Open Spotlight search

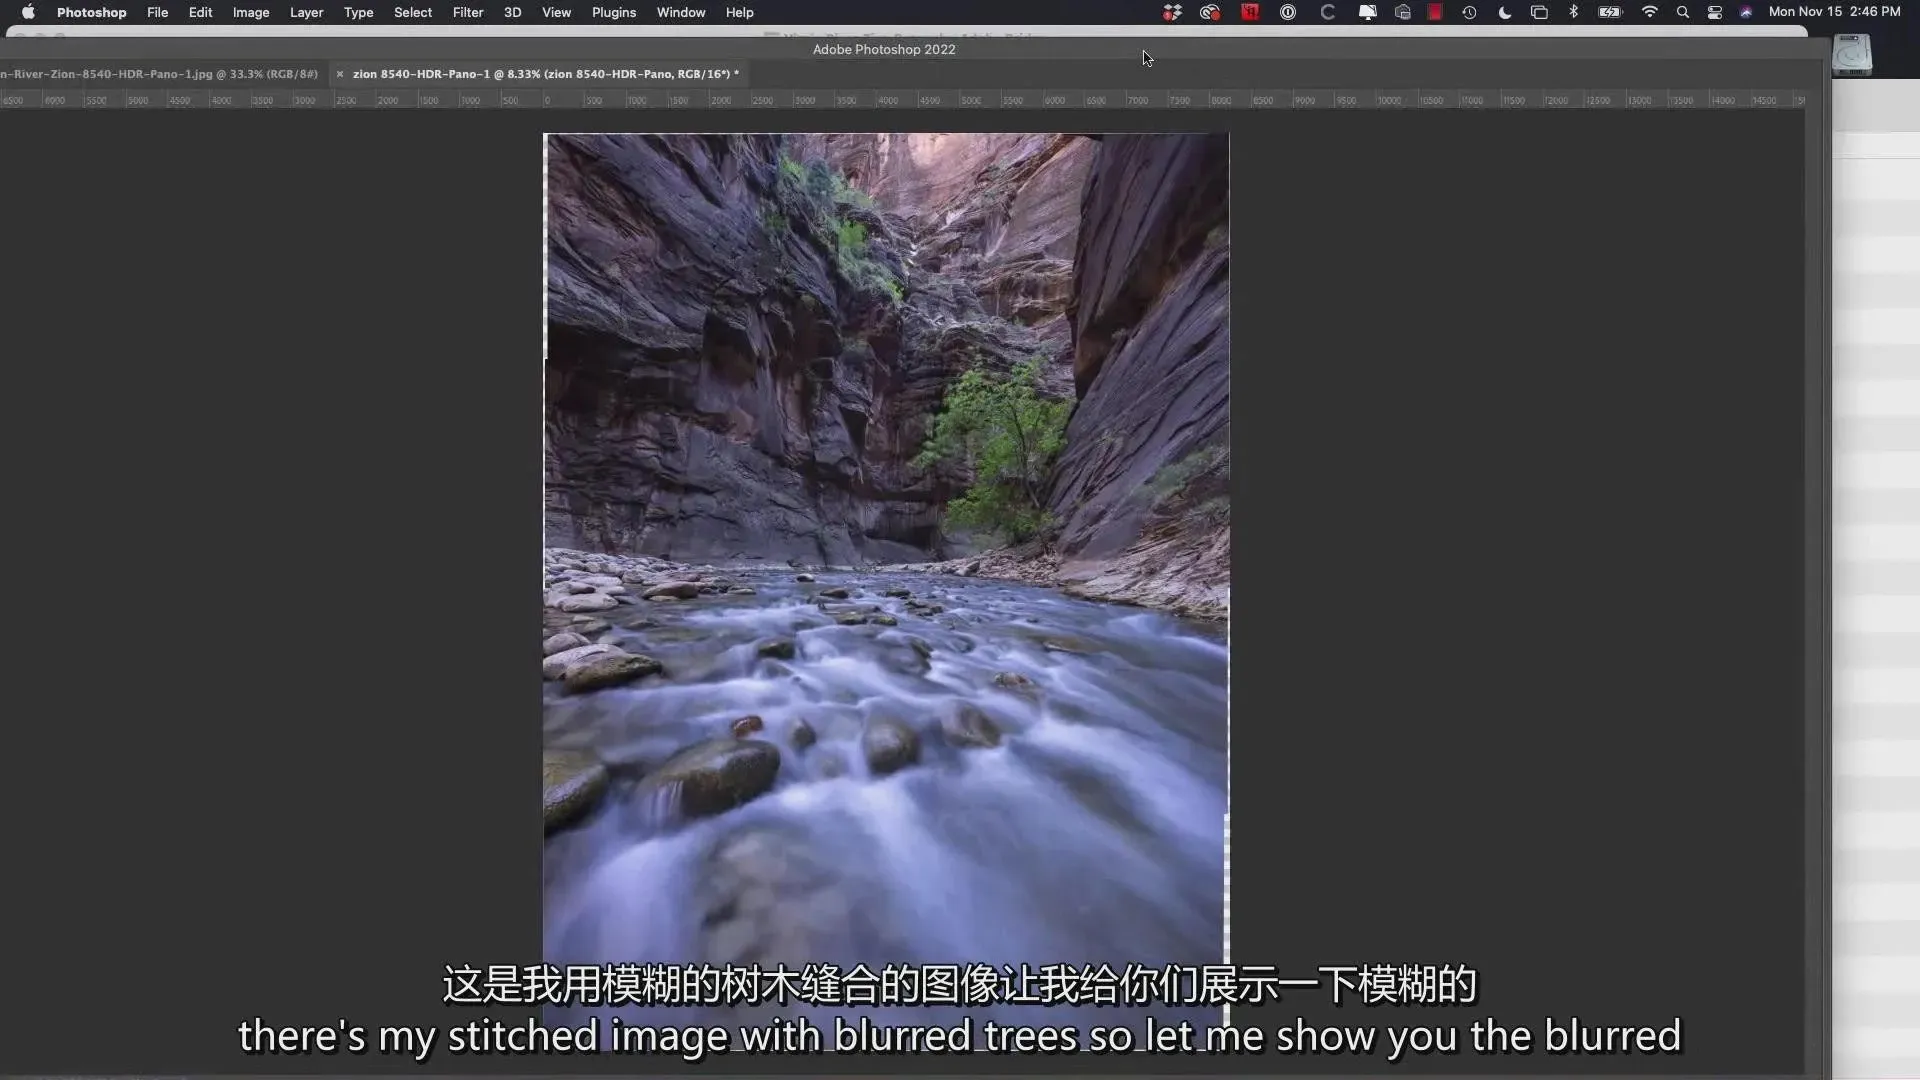1683,12
